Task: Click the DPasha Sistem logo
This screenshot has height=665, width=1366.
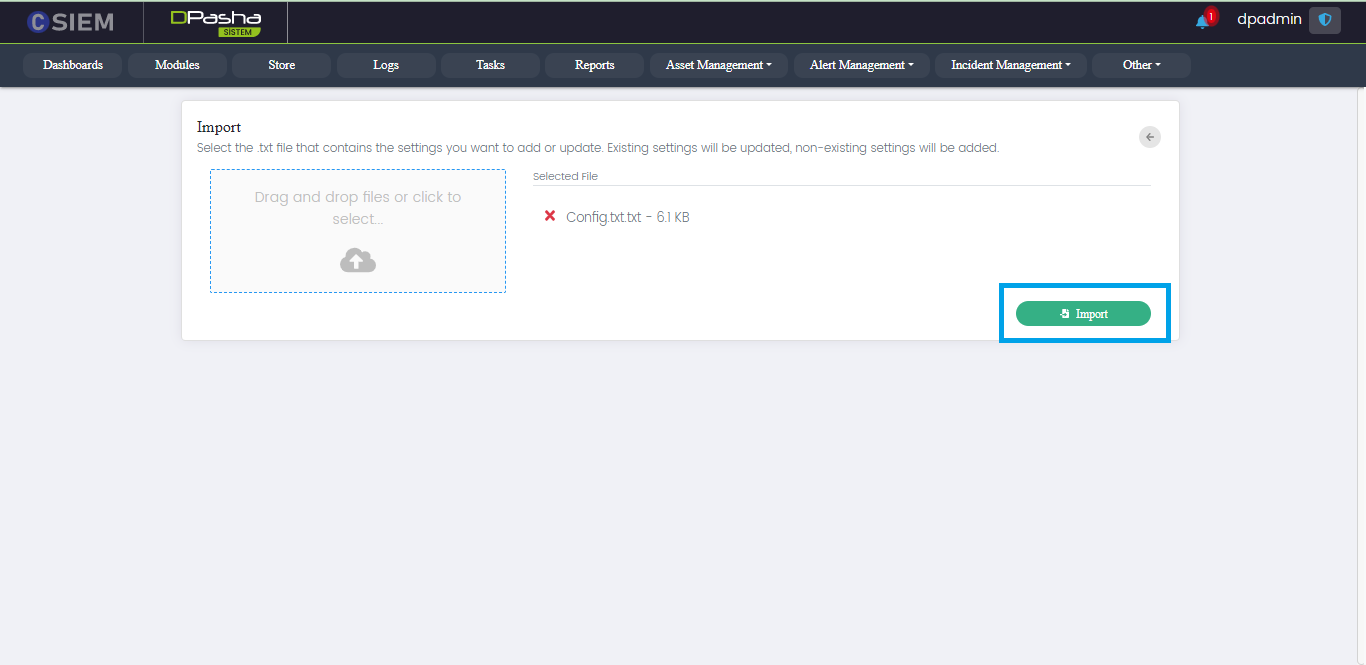Action: click(x=215, y=22)
